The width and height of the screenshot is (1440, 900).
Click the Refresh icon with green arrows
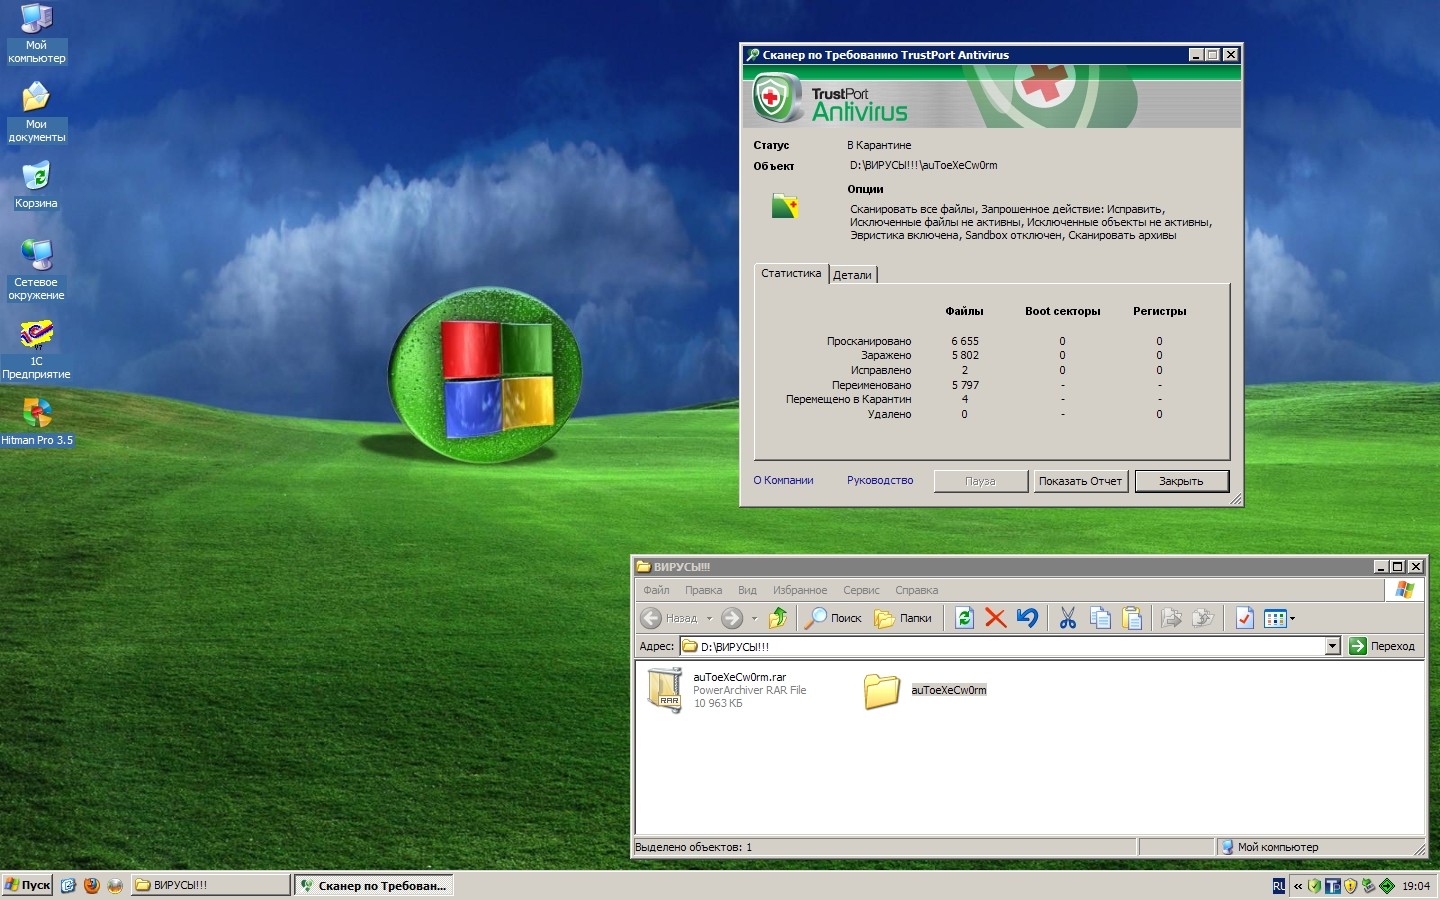964,618
